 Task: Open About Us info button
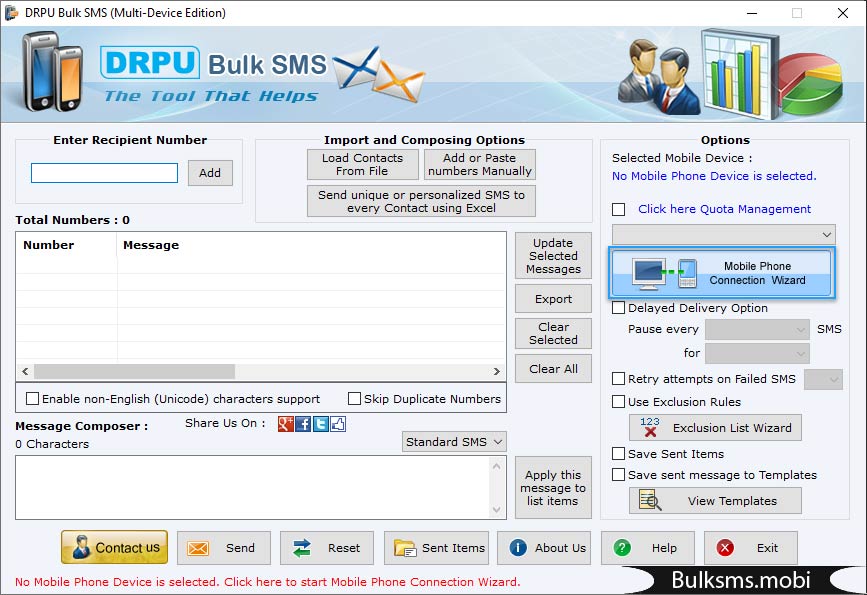click(x=544, y=548)
